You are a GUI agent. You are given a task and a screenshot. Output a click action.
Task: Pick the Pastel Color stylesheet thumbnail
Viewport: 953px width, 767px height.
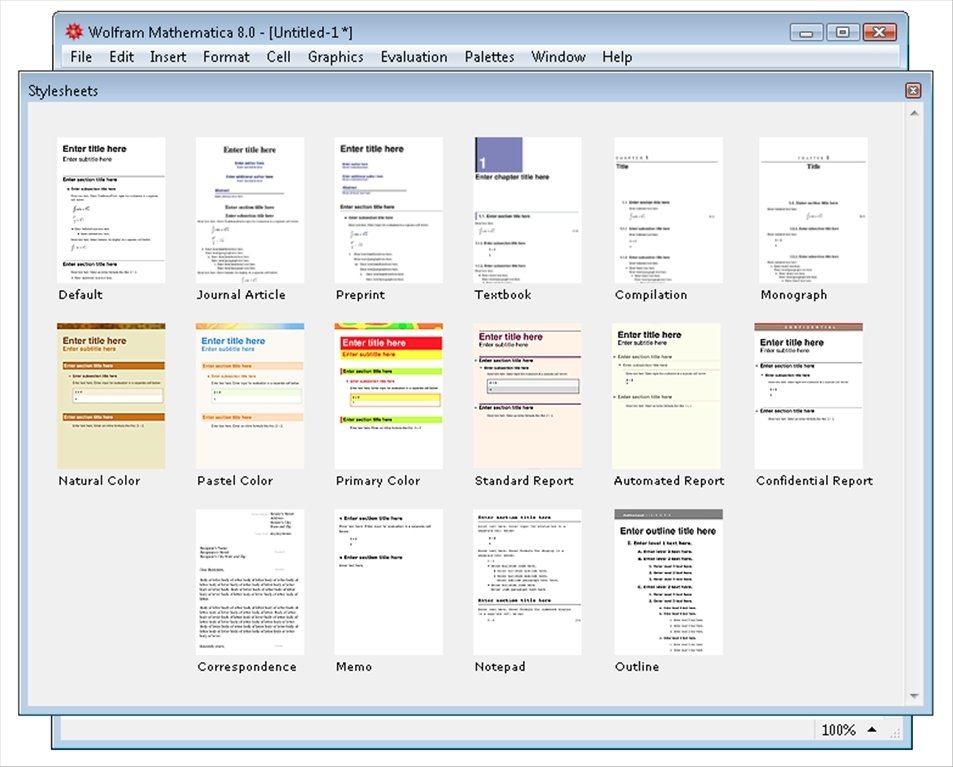point(250,396)
